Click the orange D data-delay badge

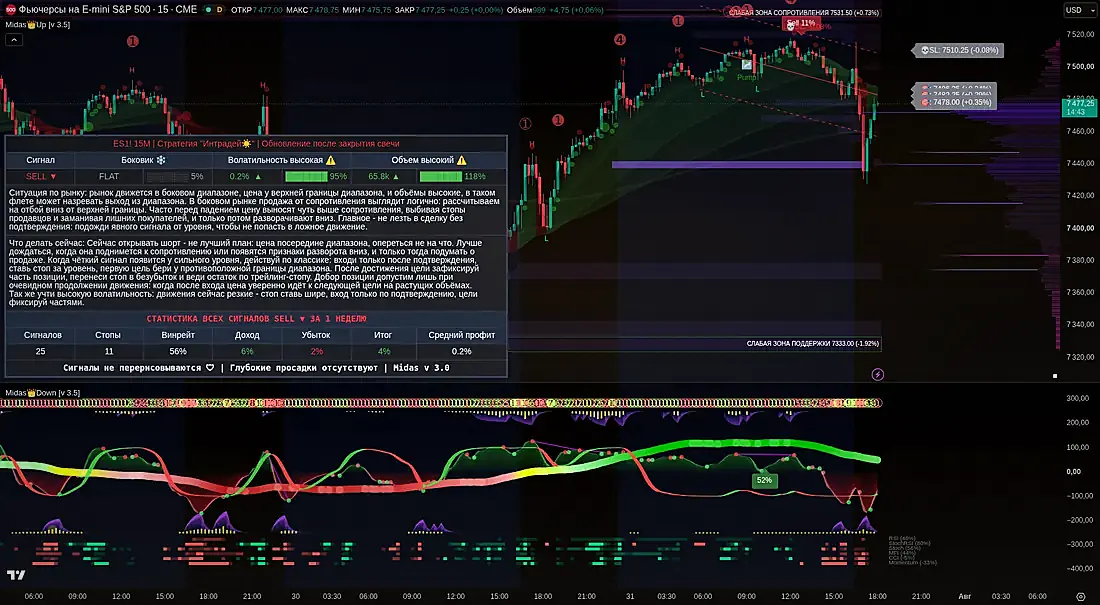220,10
